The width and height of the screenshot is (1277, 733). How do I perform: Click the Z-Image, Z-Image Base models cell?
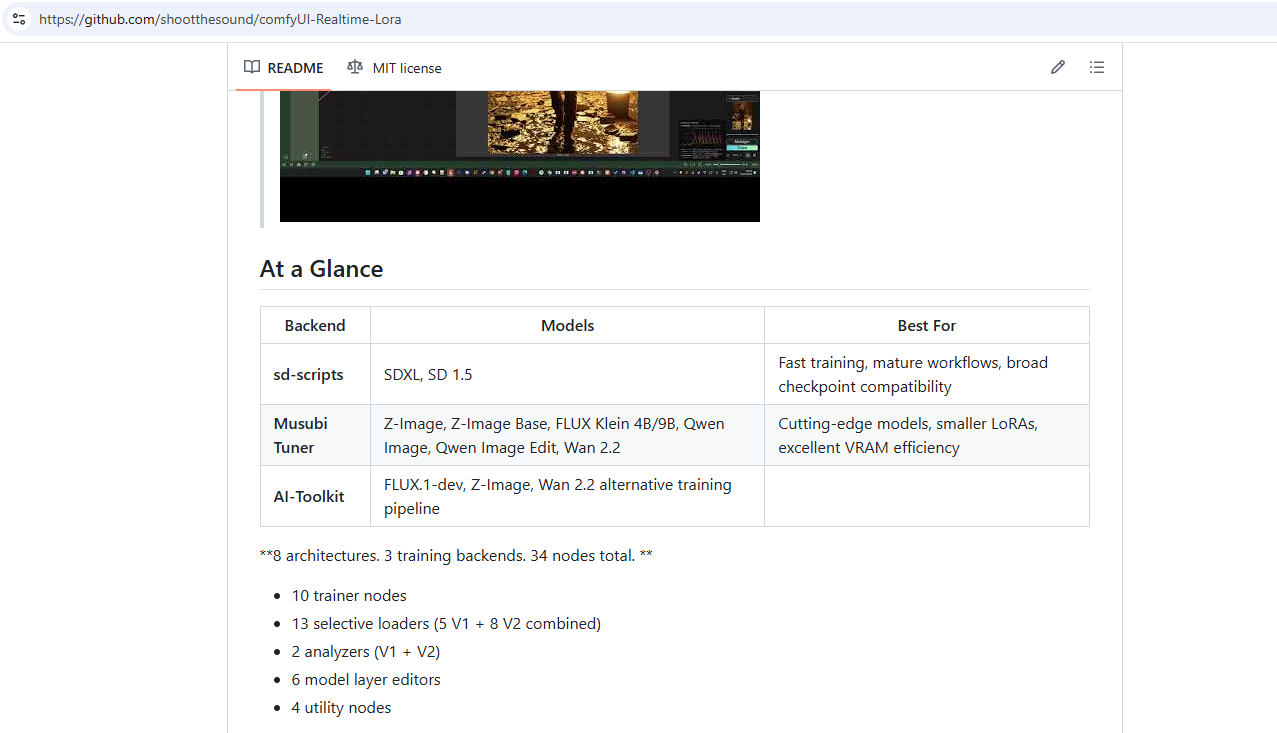567,435
